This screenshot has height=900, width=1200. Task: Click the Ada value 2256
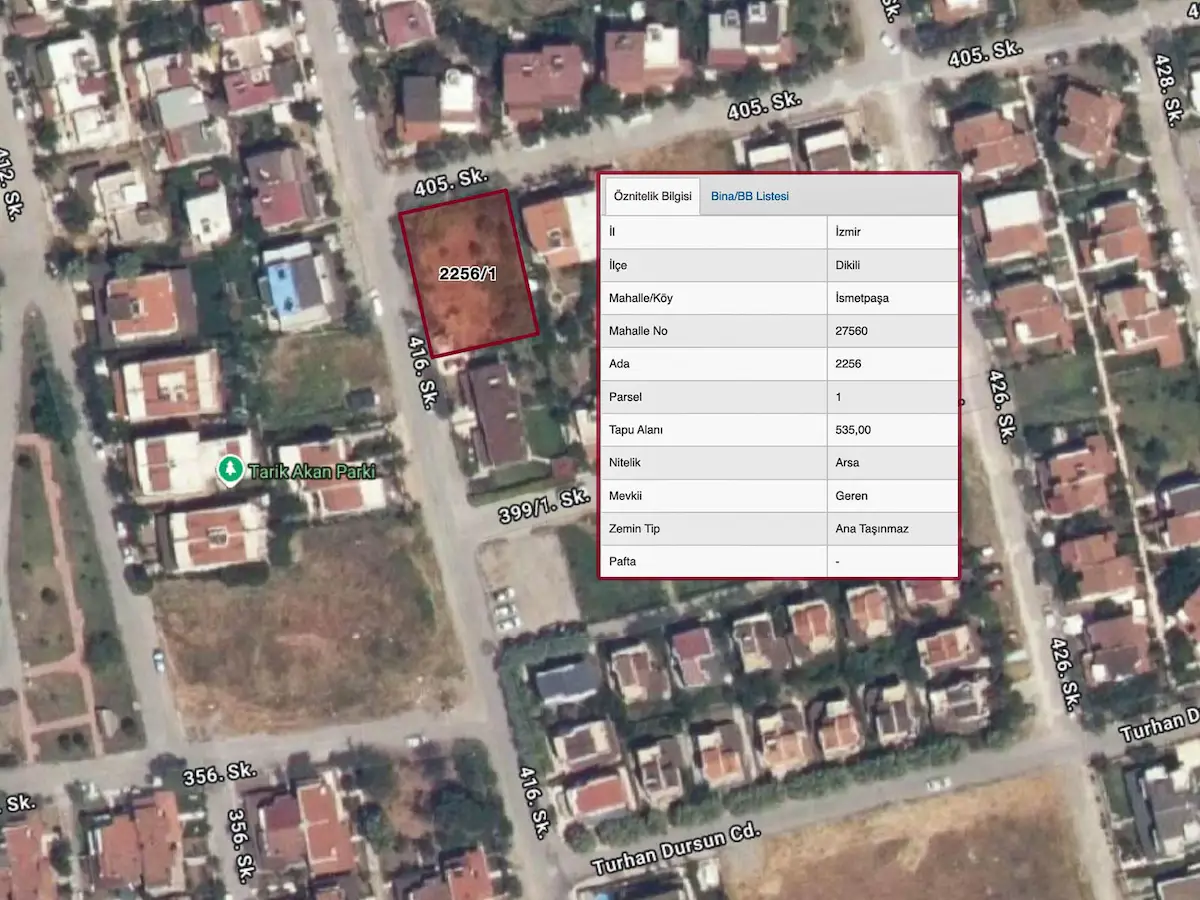(x=848, y=364)
